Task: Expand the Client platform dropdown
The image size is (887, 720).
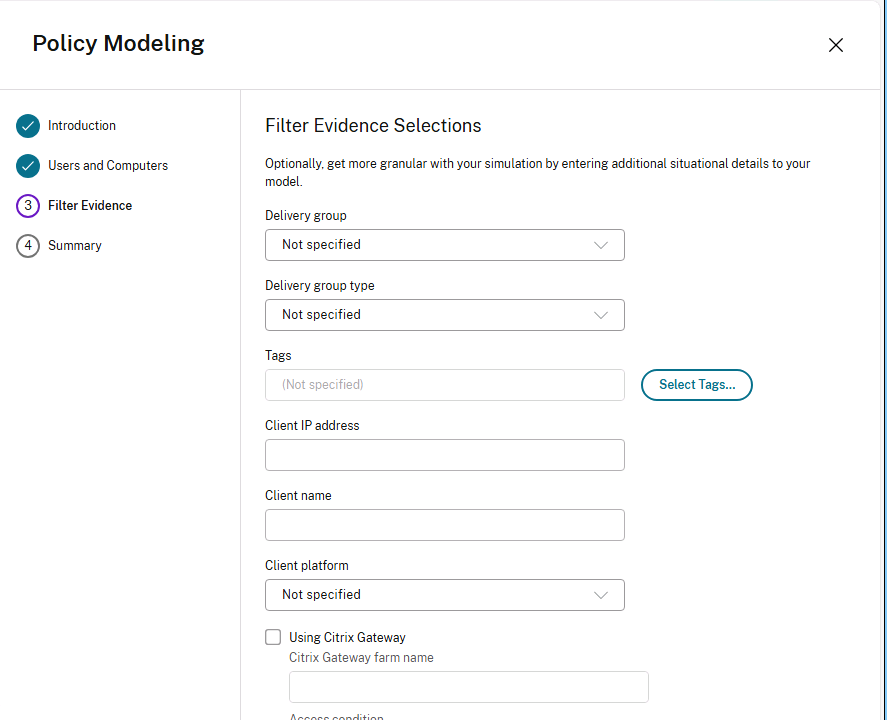Action: pyautogui.click(x=445, y=595)
